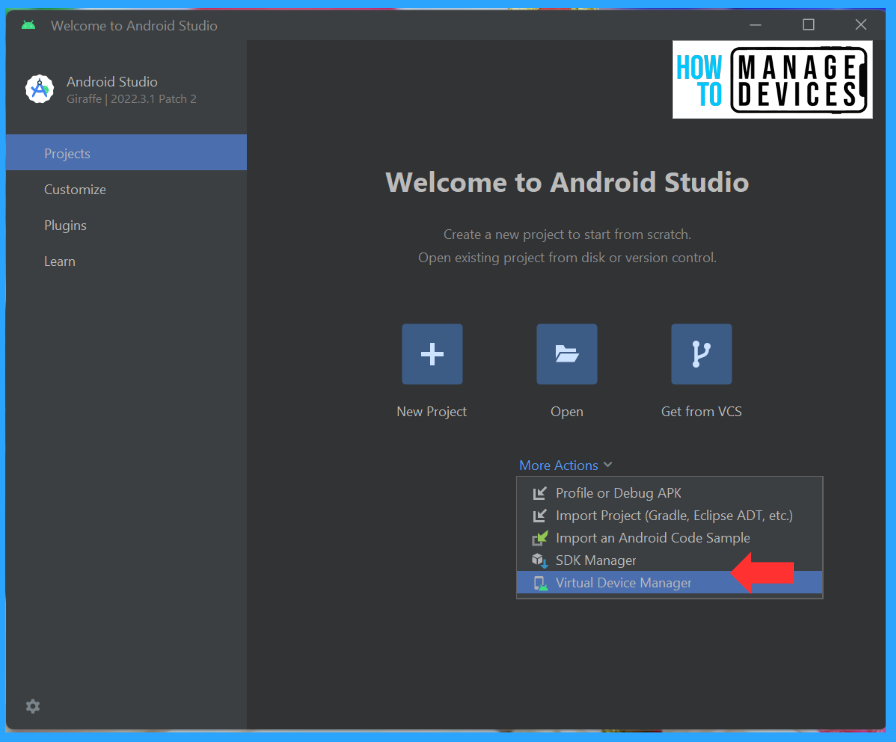Open settings via the gear icon

[x=33, y=706]
